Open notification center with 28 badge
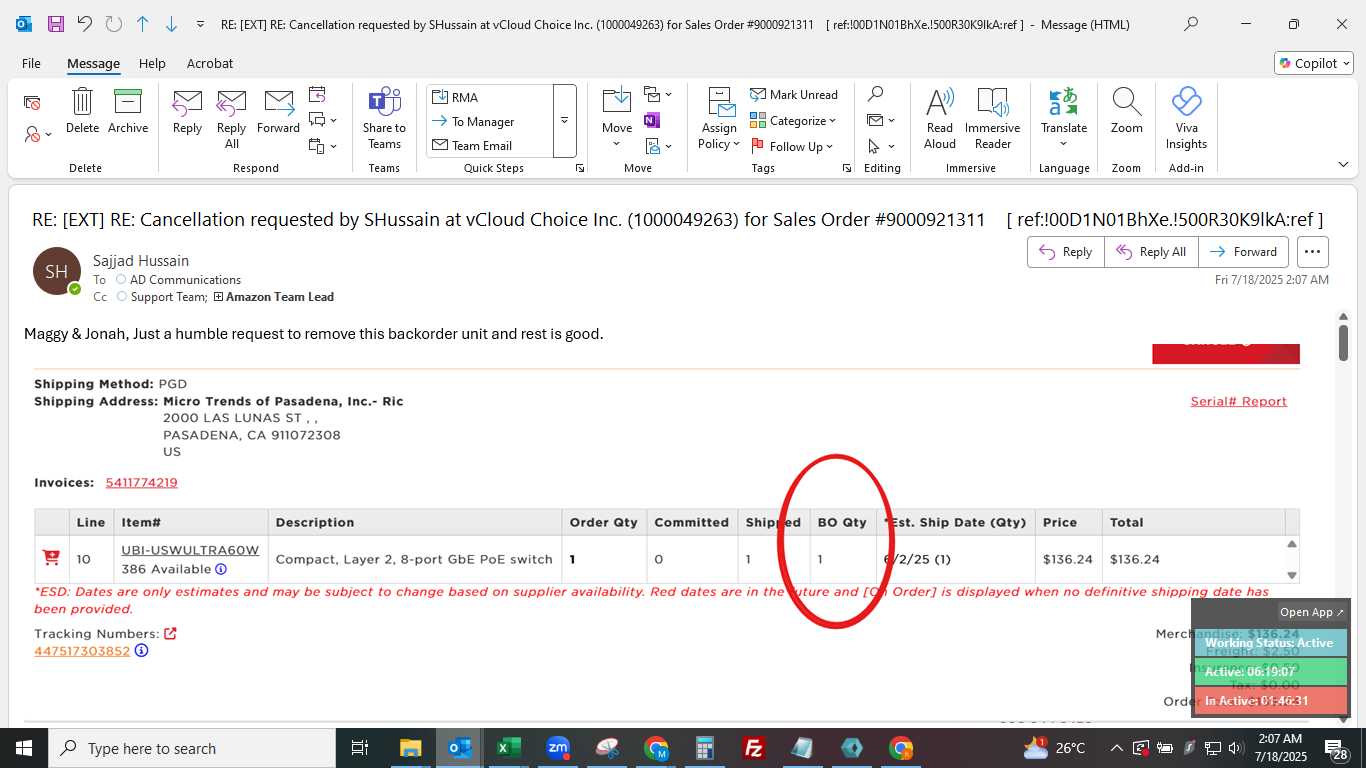This screenshot has width=1366, height=768. (1334, 748)
